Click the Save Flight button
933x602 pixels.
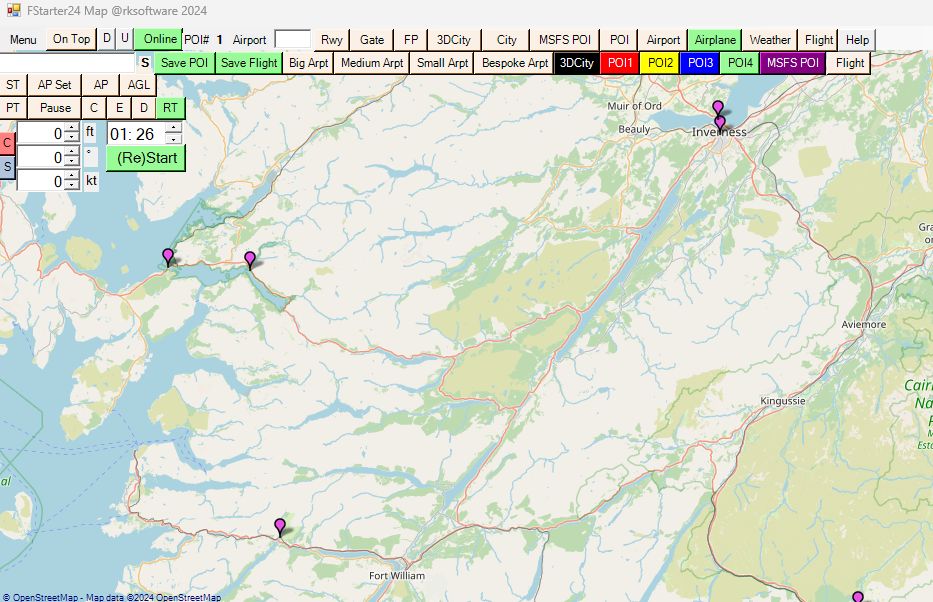(249, 63)
